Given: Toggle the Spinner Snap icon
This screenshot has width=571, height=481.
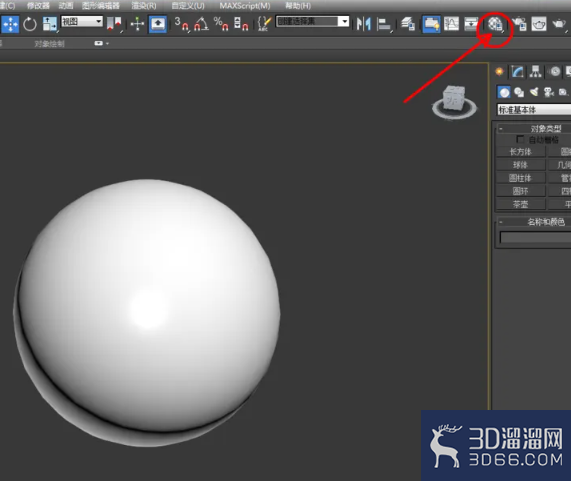Looking at the screenshot, I should point(241,24).
